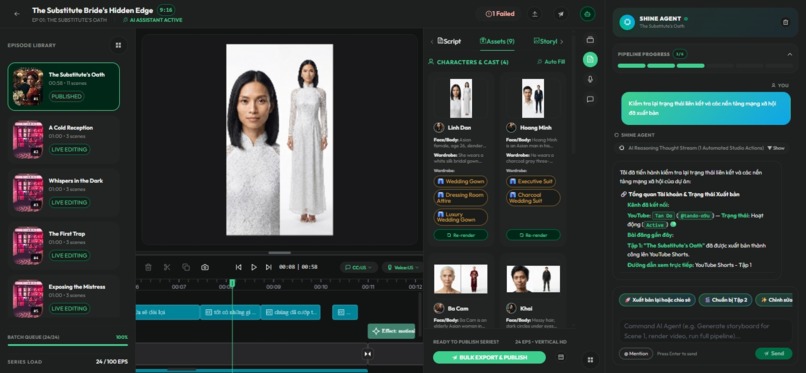Screen dimensions: 806x373
Task: Re-render Linh Dan character
Action: tap(461, 235)
